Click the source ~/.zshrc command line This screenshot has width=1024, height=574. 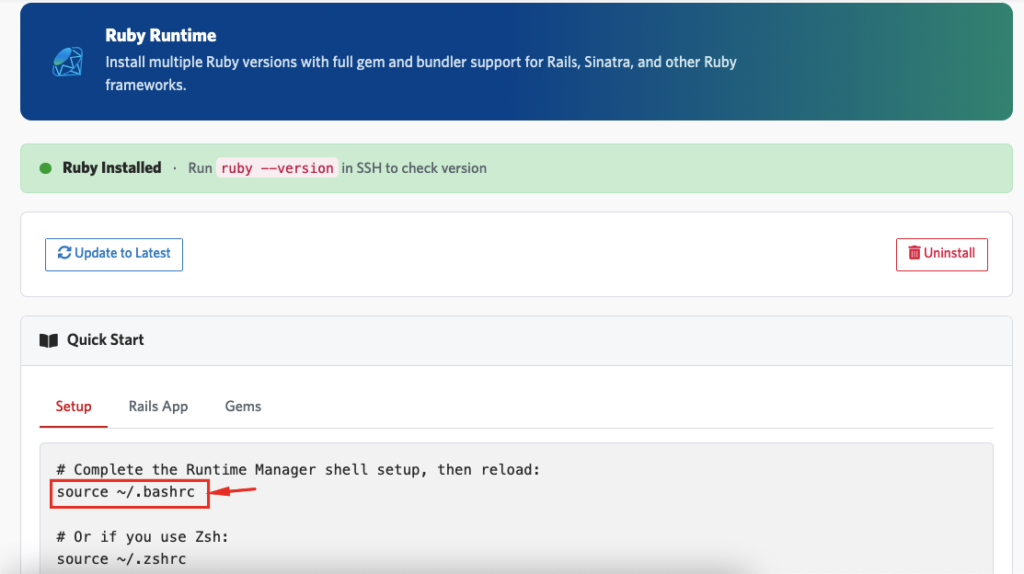(x=121, y=559)
